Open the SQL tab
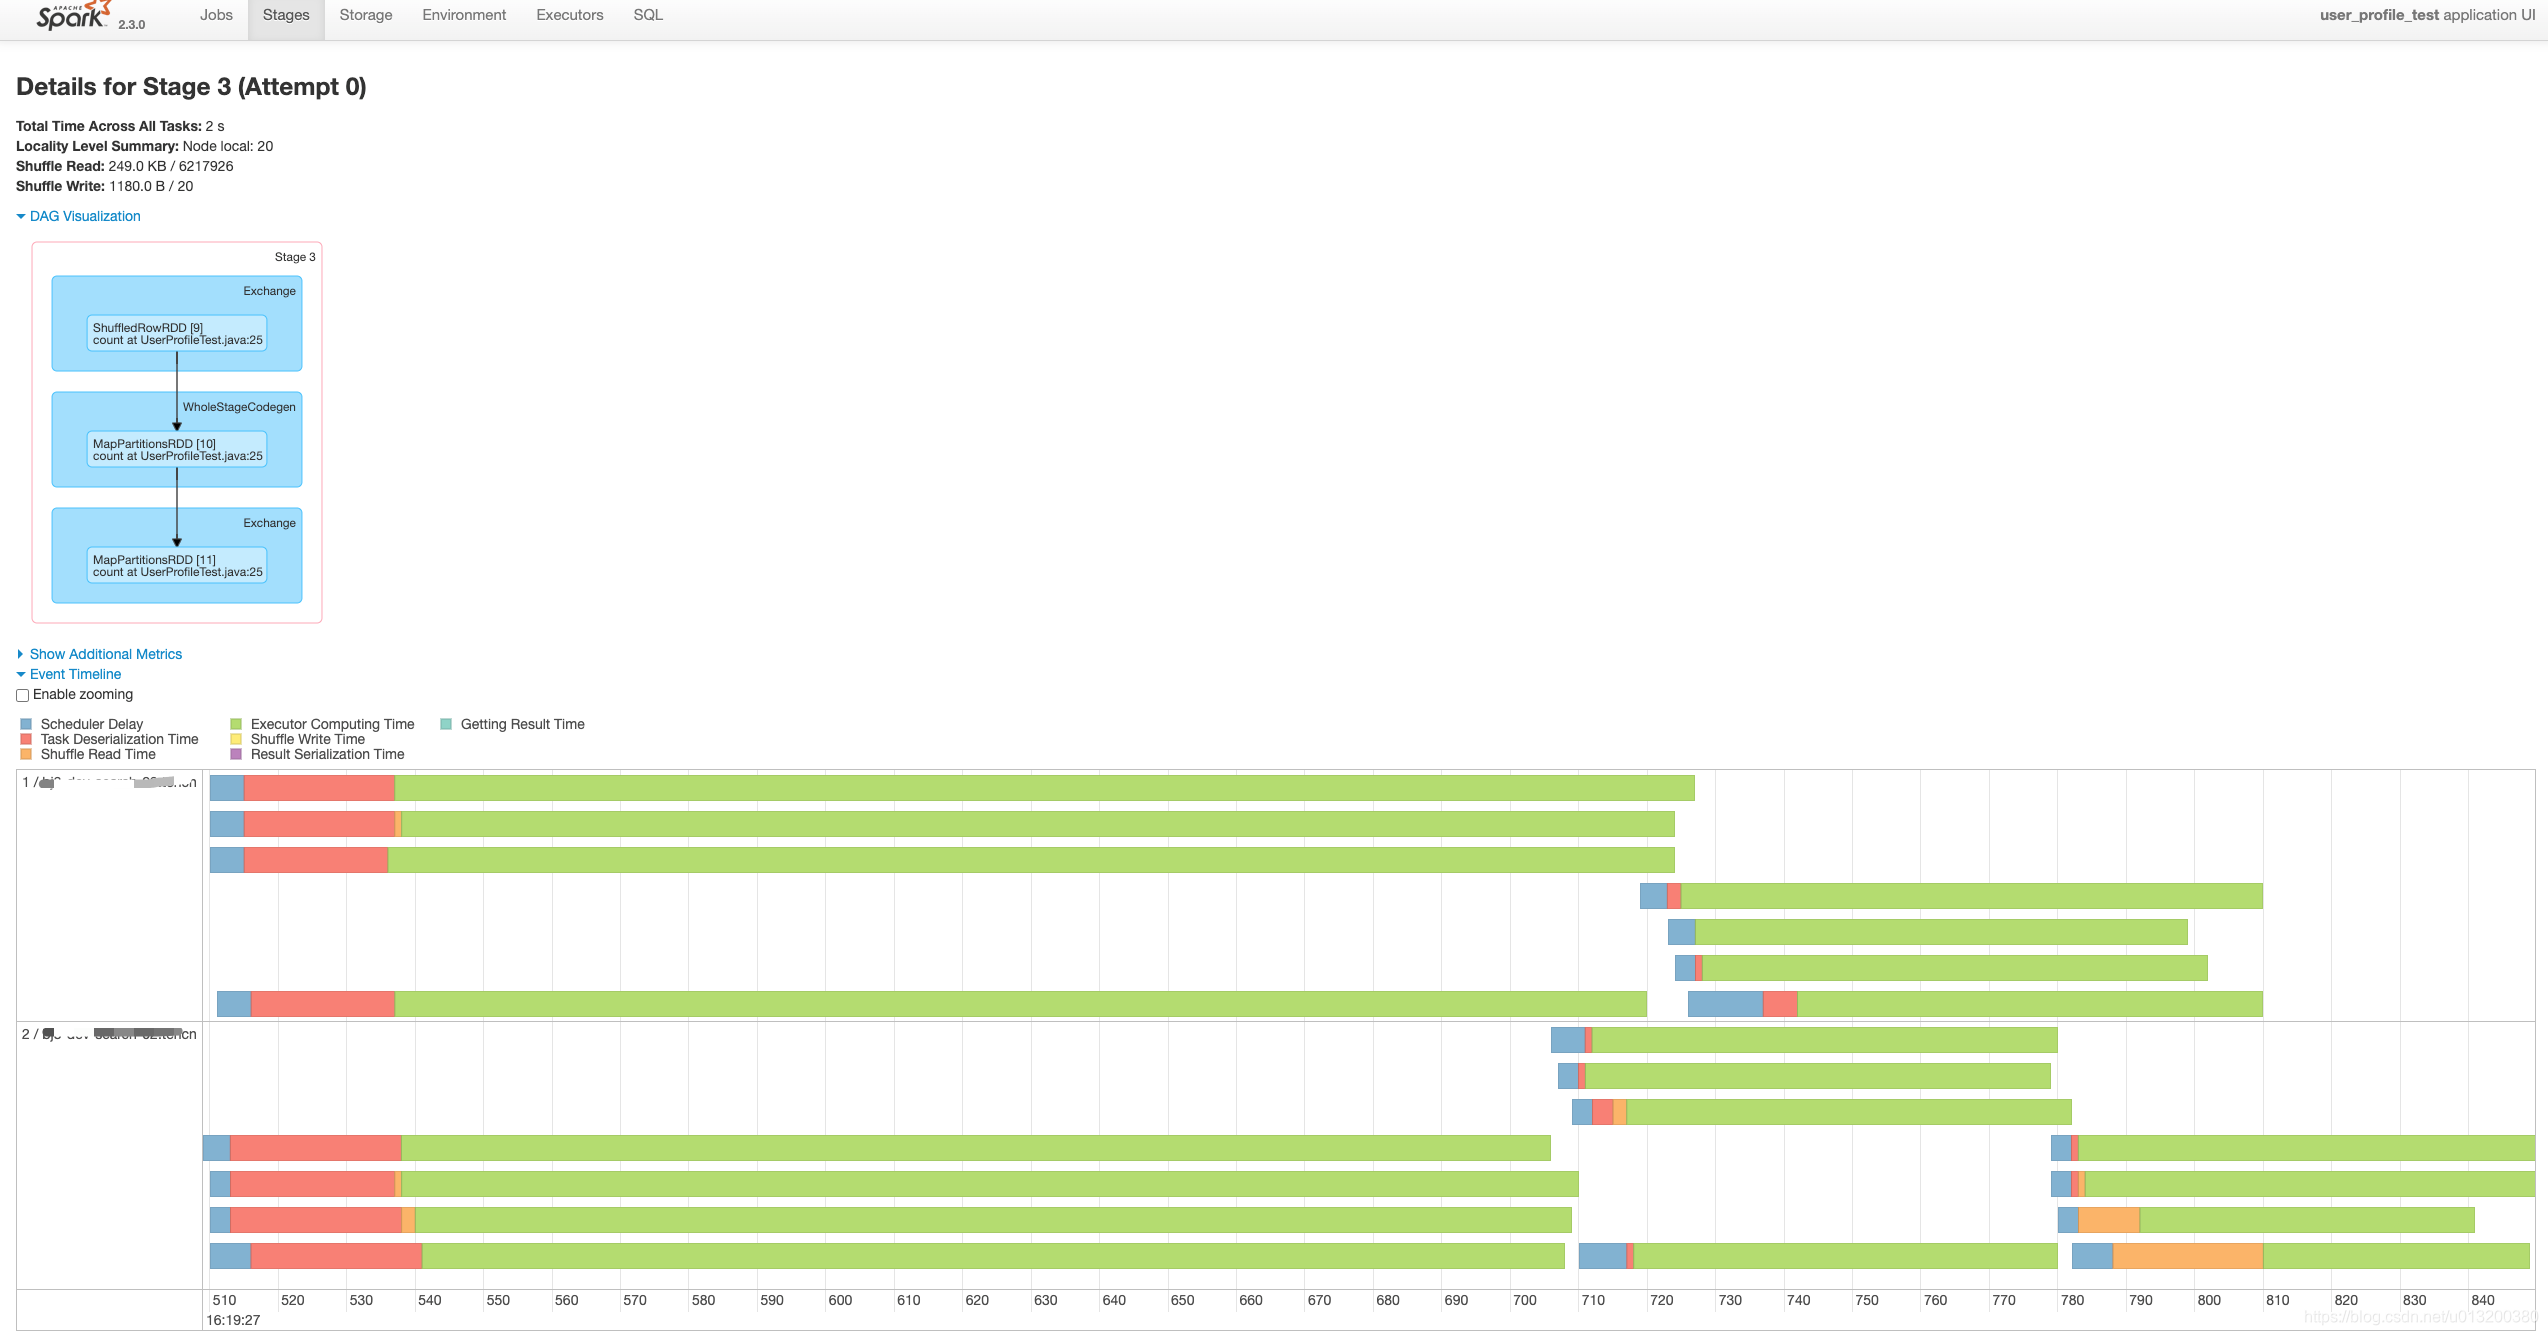 click(x=648, y=15)
